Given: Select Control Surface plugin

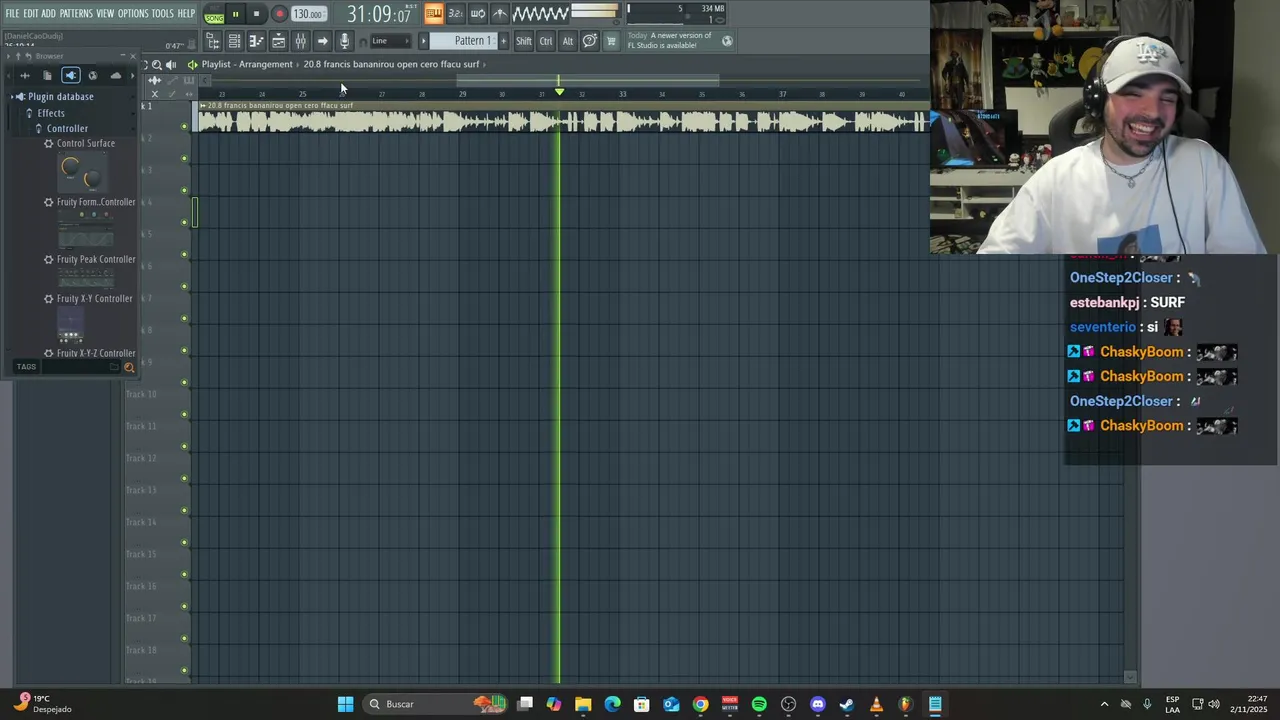Looking at the screenshot, I should pyautogui.click(x=85, y=143).
